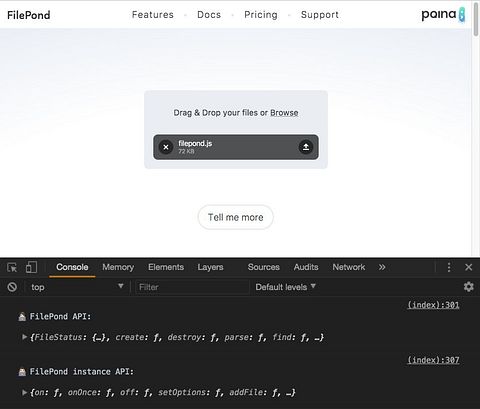Switch to the Elements tab
Image resolution: width=480 pixels, height=409 pixels.
(166, 267)
